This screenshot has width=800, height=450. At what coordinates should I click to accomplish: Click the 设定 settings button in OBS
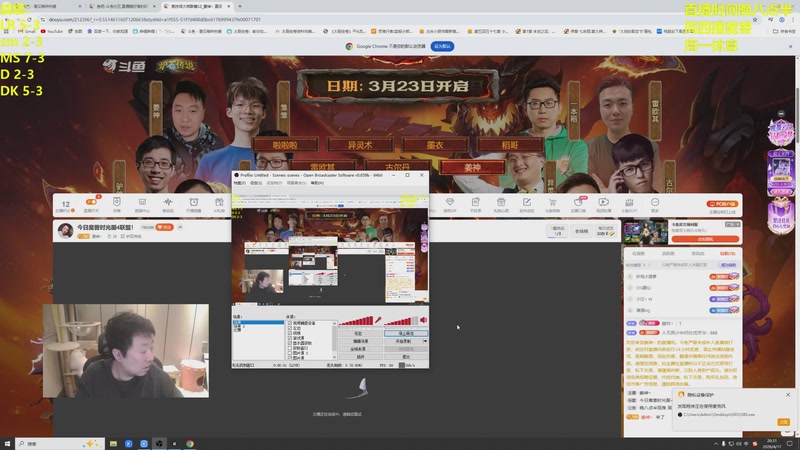tap(361, 334)
